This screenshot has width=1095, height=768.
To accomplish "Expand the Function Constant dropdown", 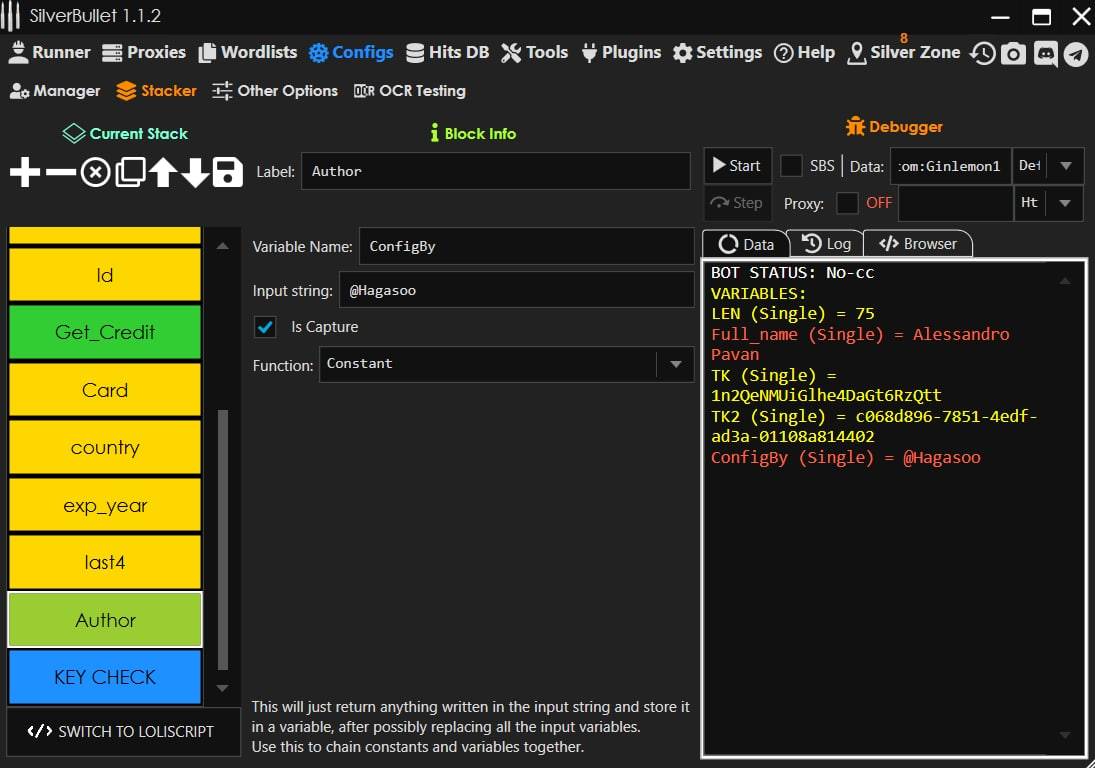I will click(675, 364).
